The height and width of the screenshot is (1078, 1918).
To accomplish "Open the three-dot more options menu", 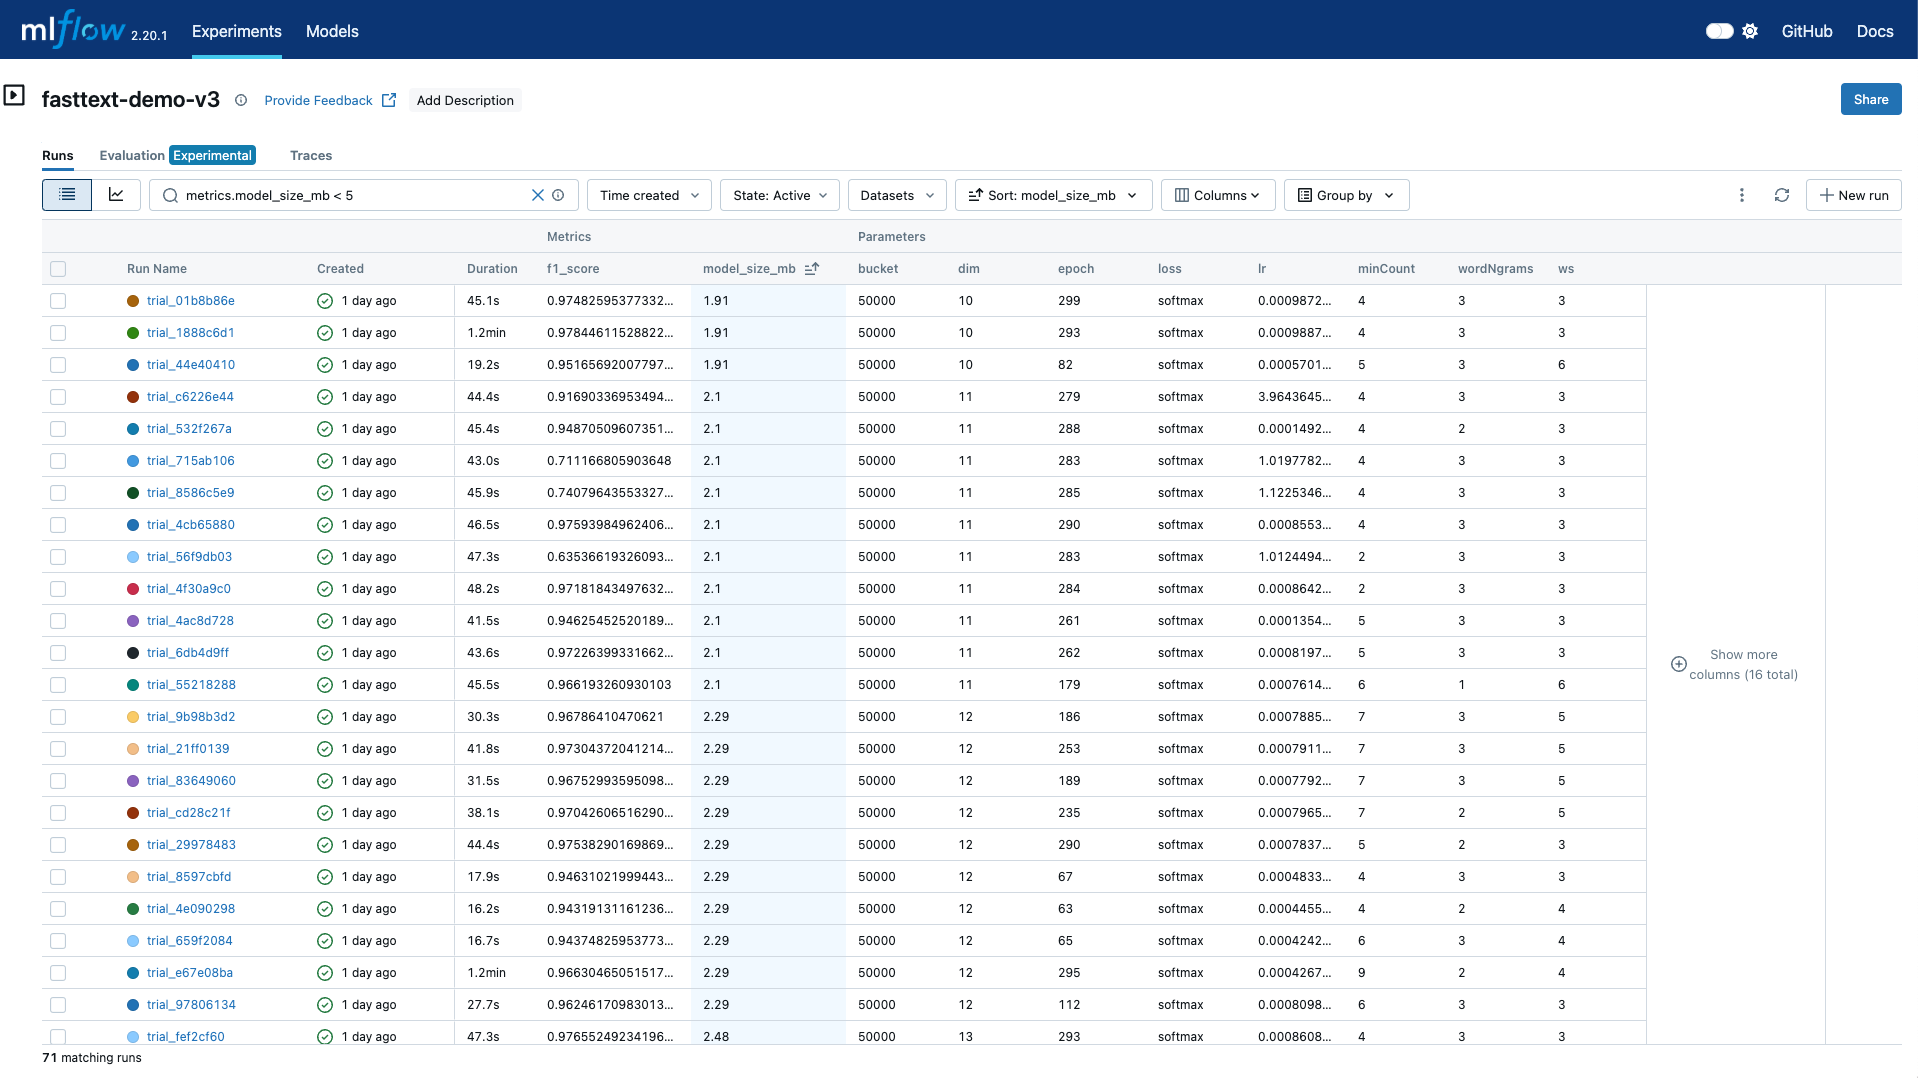I will [1741, 195].
